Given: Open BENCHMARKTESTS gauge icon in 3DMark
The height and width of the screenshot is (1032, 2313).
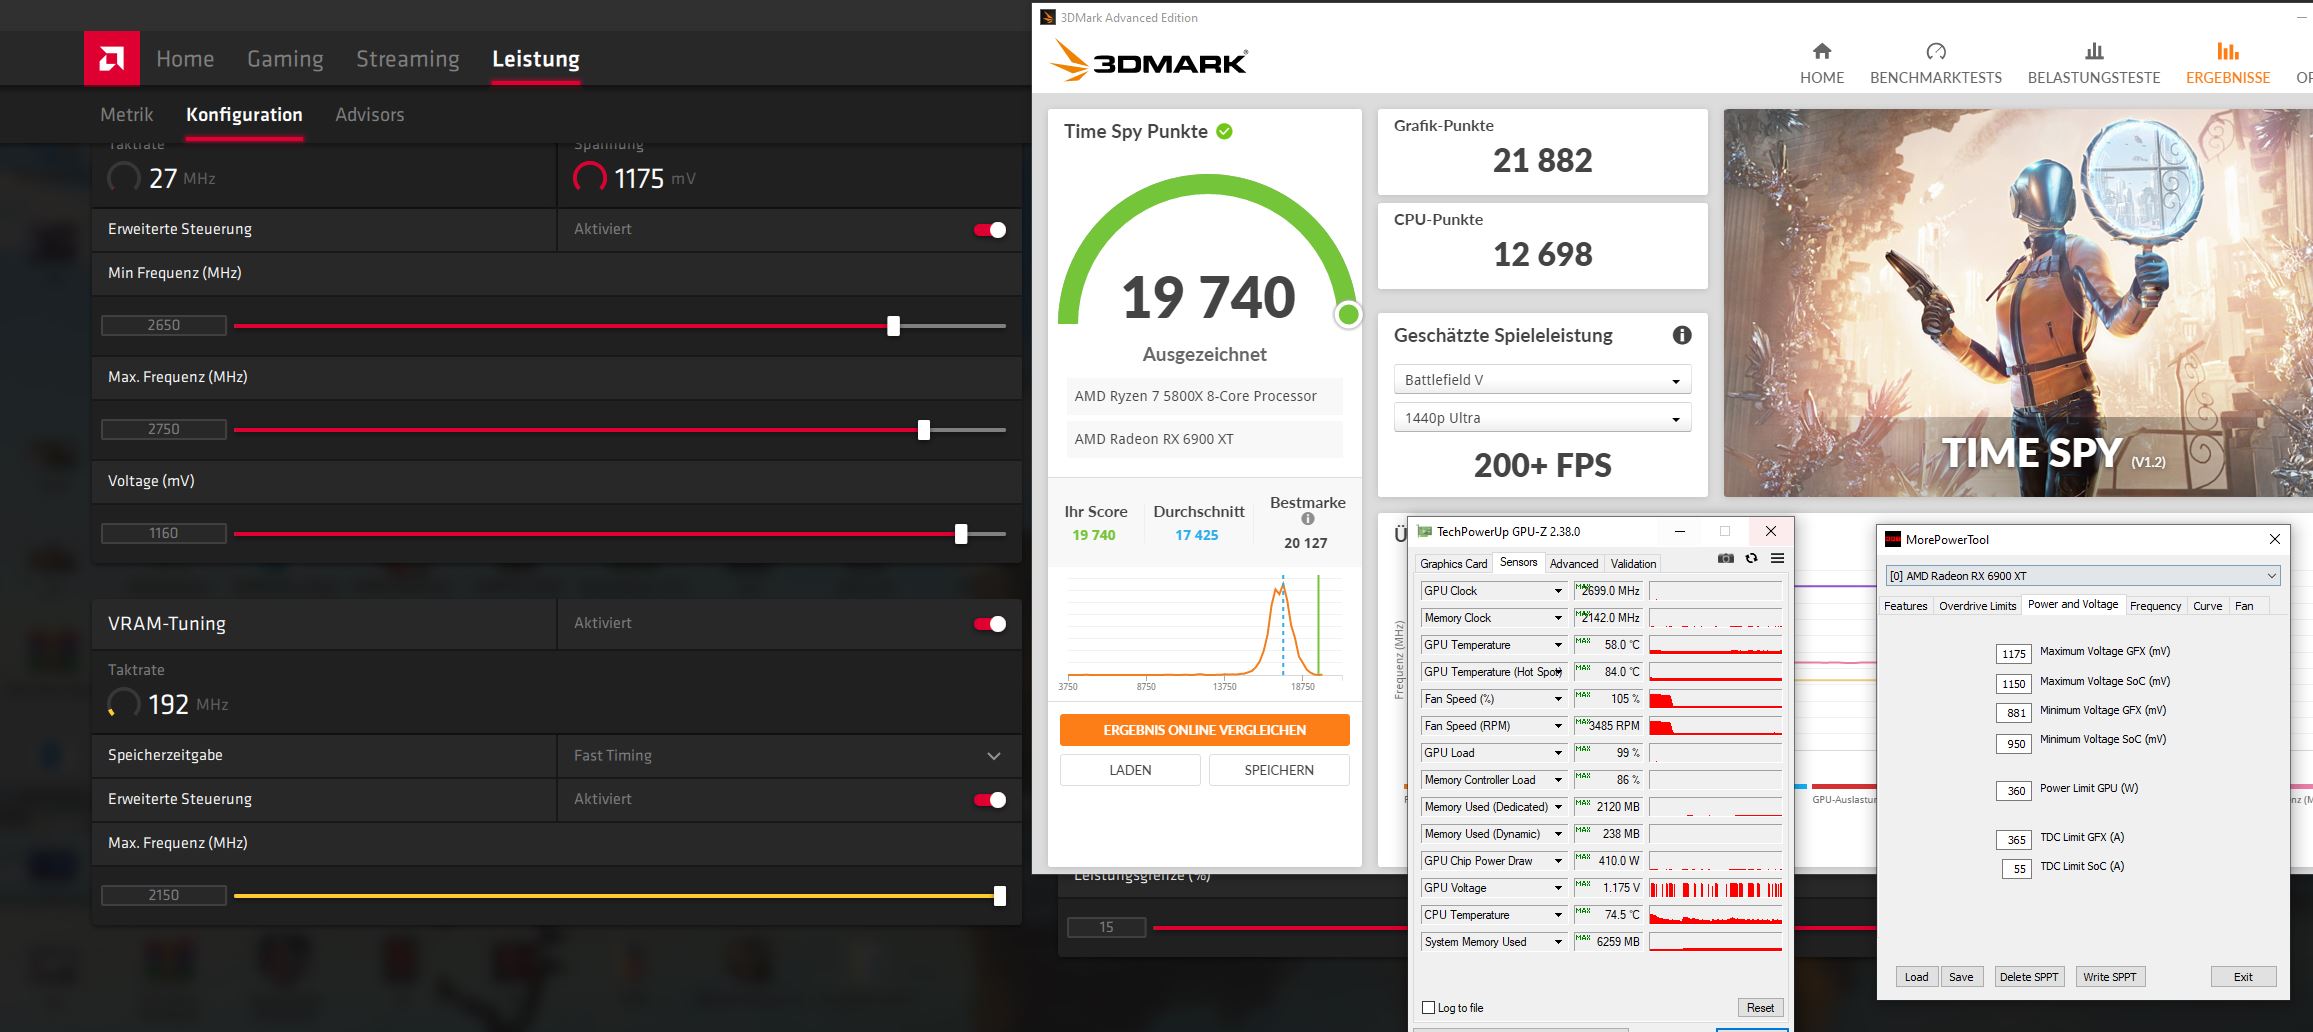Looking at the screenshot, I should [x=1936, y=51].
